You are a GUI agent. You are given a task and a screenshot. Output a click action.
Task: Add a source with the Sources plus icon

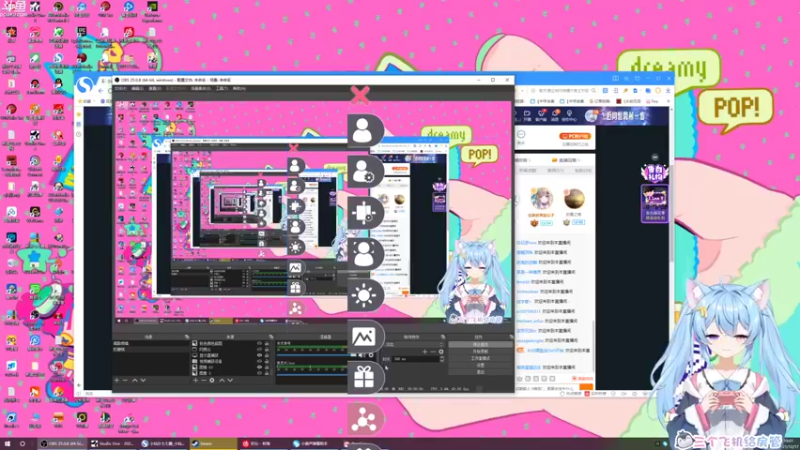coord(195,380)
